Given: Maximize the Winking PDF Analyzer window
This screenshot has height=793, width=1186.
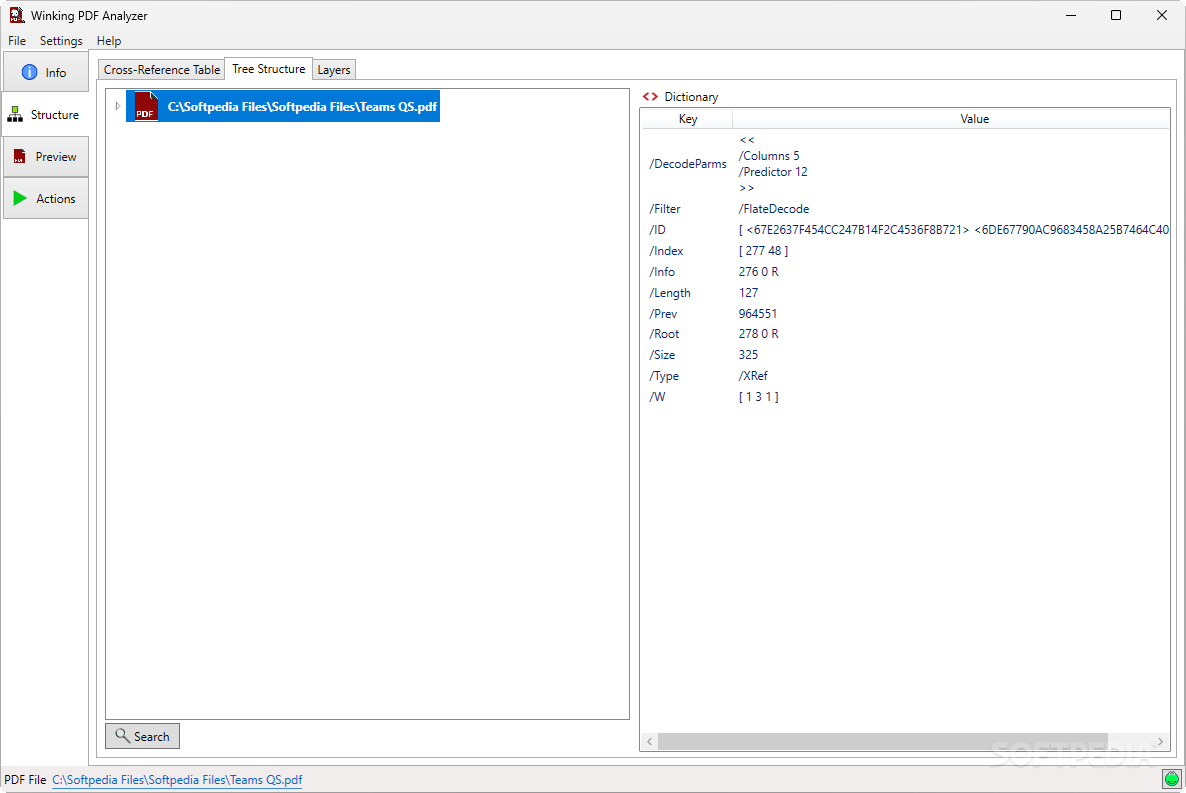Looking at the screenshot, I should [x=1116, y=15].
